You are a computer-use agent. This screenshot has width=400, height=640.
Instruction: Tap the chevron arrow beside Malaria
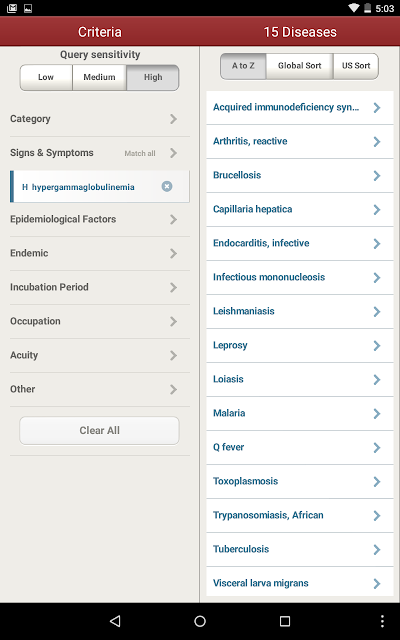tap(377, 413)
